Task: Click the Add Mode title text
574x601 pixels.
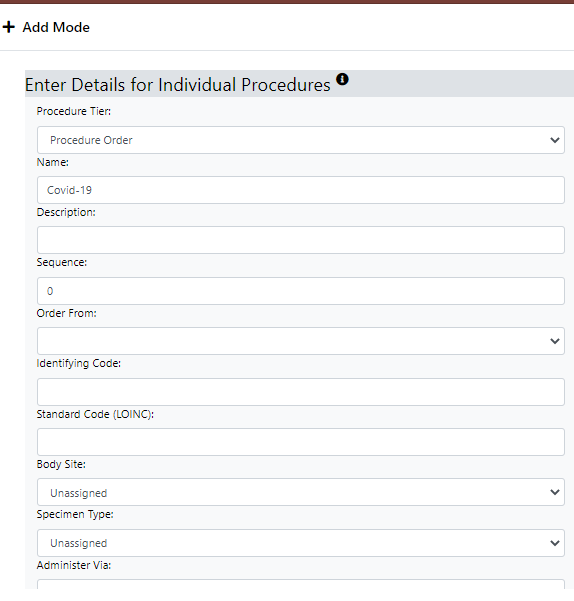Action: point(56,27)
